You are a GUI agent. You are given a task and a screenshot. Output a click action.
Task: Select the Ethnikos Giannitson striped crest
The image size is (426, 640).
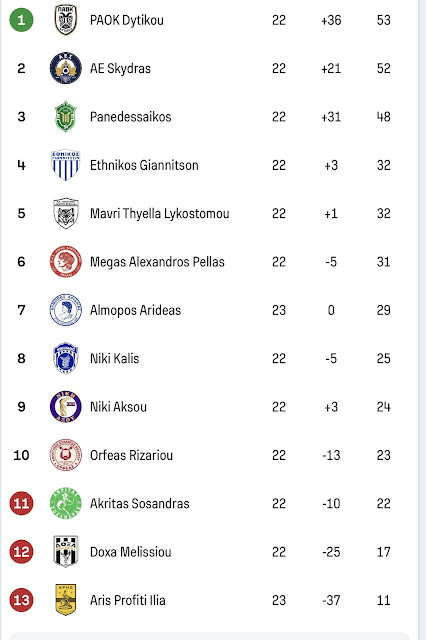tap(66, 165)
